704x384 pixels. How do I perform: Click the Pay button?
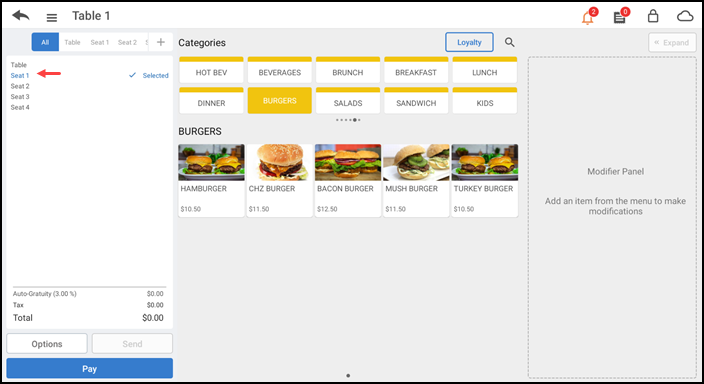click(x=89, y=368)
